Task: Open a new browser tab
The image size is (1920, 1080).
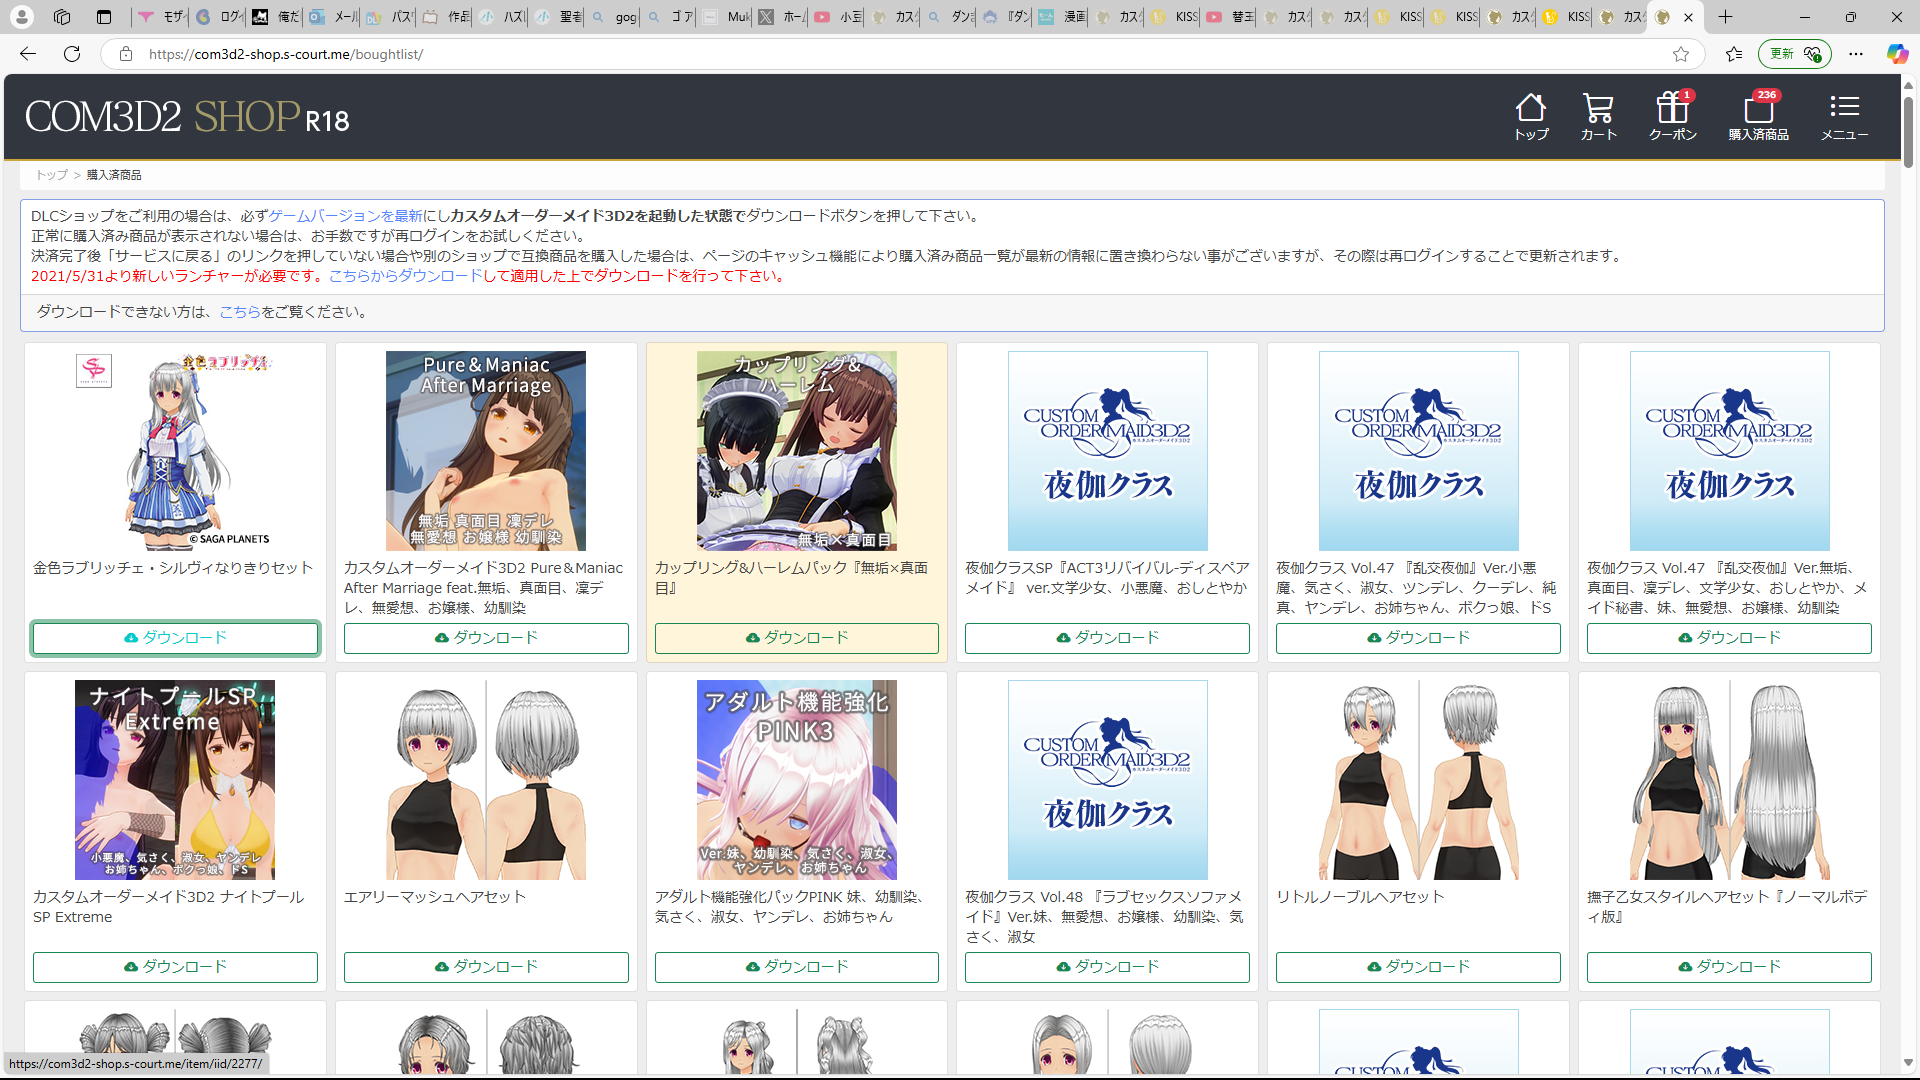Action: point(1726,17)
